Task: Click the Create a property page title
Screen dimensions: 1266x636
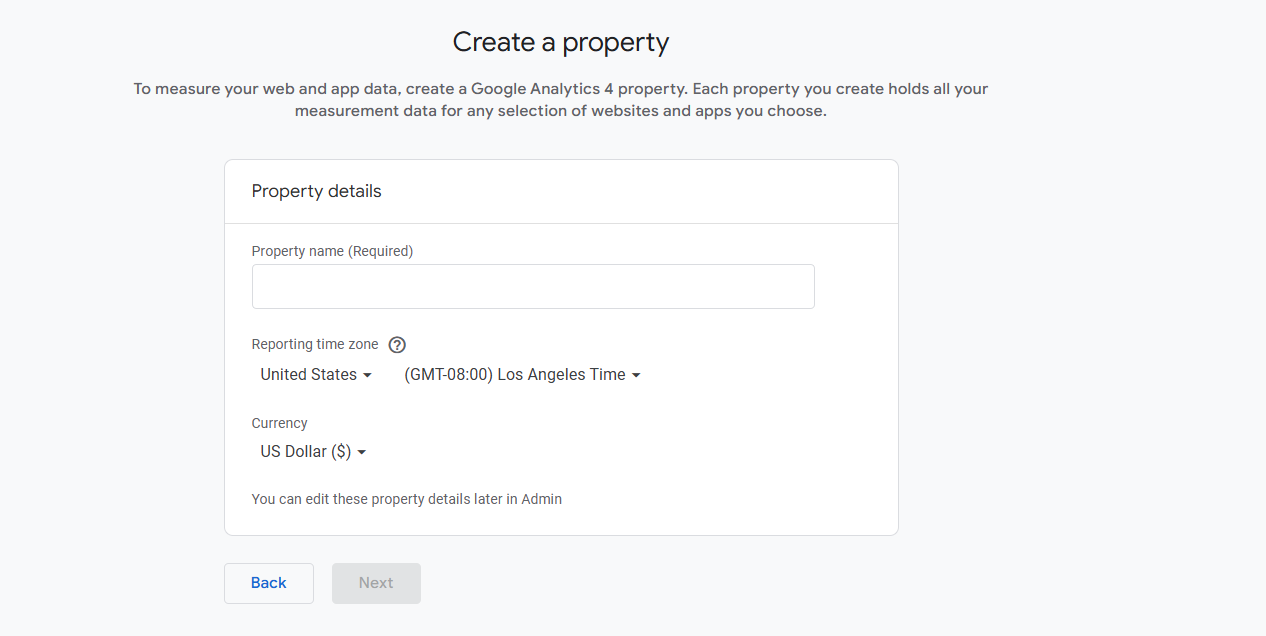Action: coord(560,42)
